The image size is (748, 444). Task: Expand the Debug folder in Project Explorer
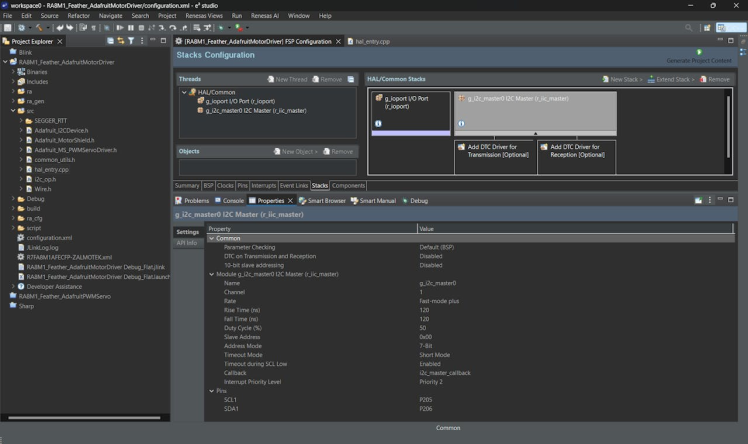click(x=13, y=199)
